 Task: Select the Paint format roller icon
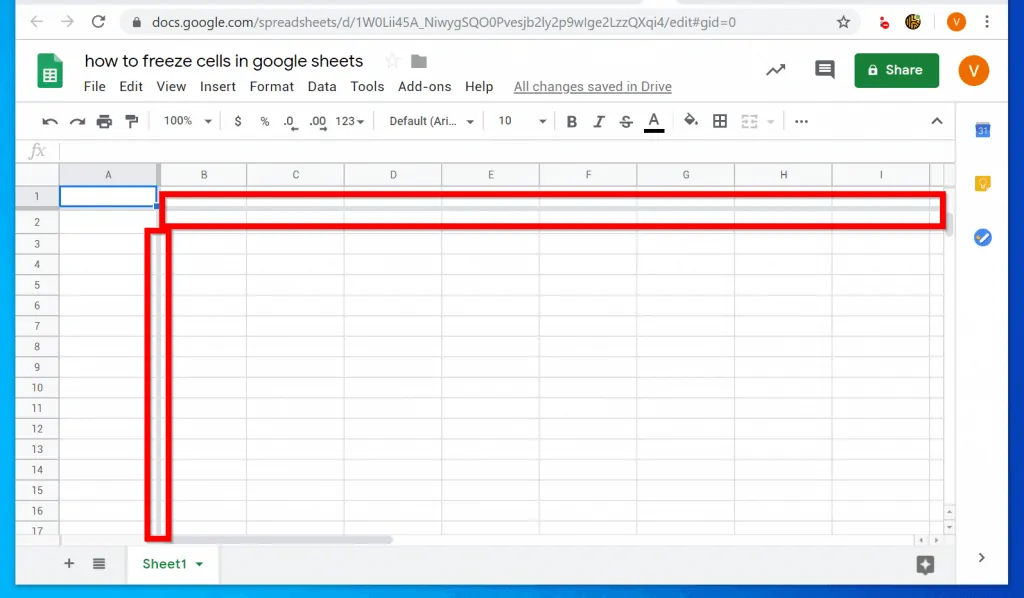click(131, 121)
